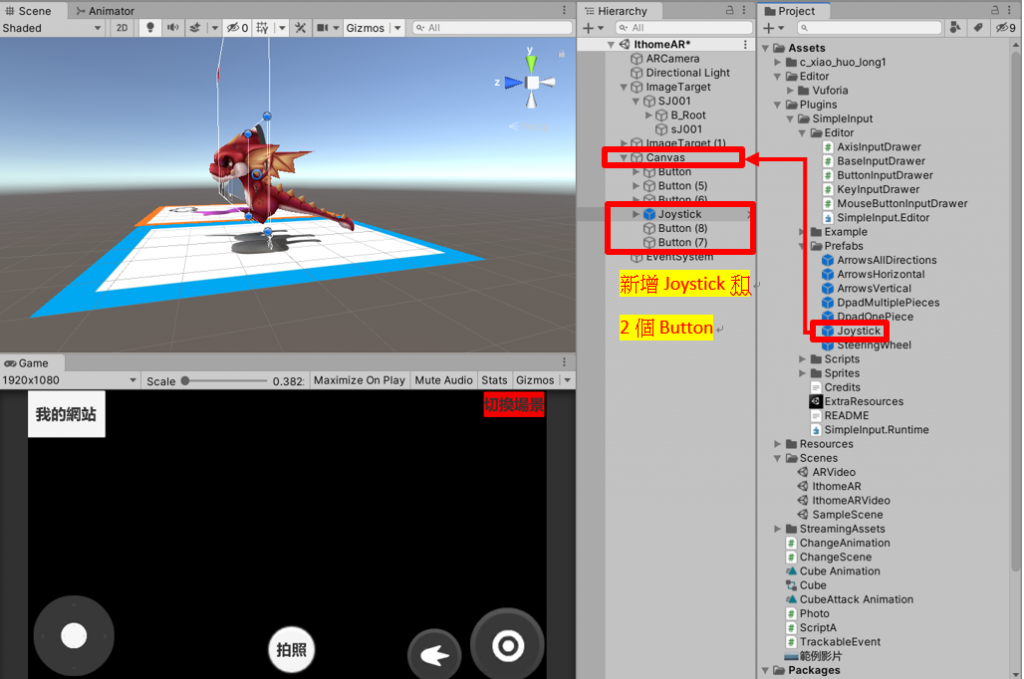Viewport: 1024px width, 679px height.
Task: Toggle 2D view mode button
Action: point(122,27)
